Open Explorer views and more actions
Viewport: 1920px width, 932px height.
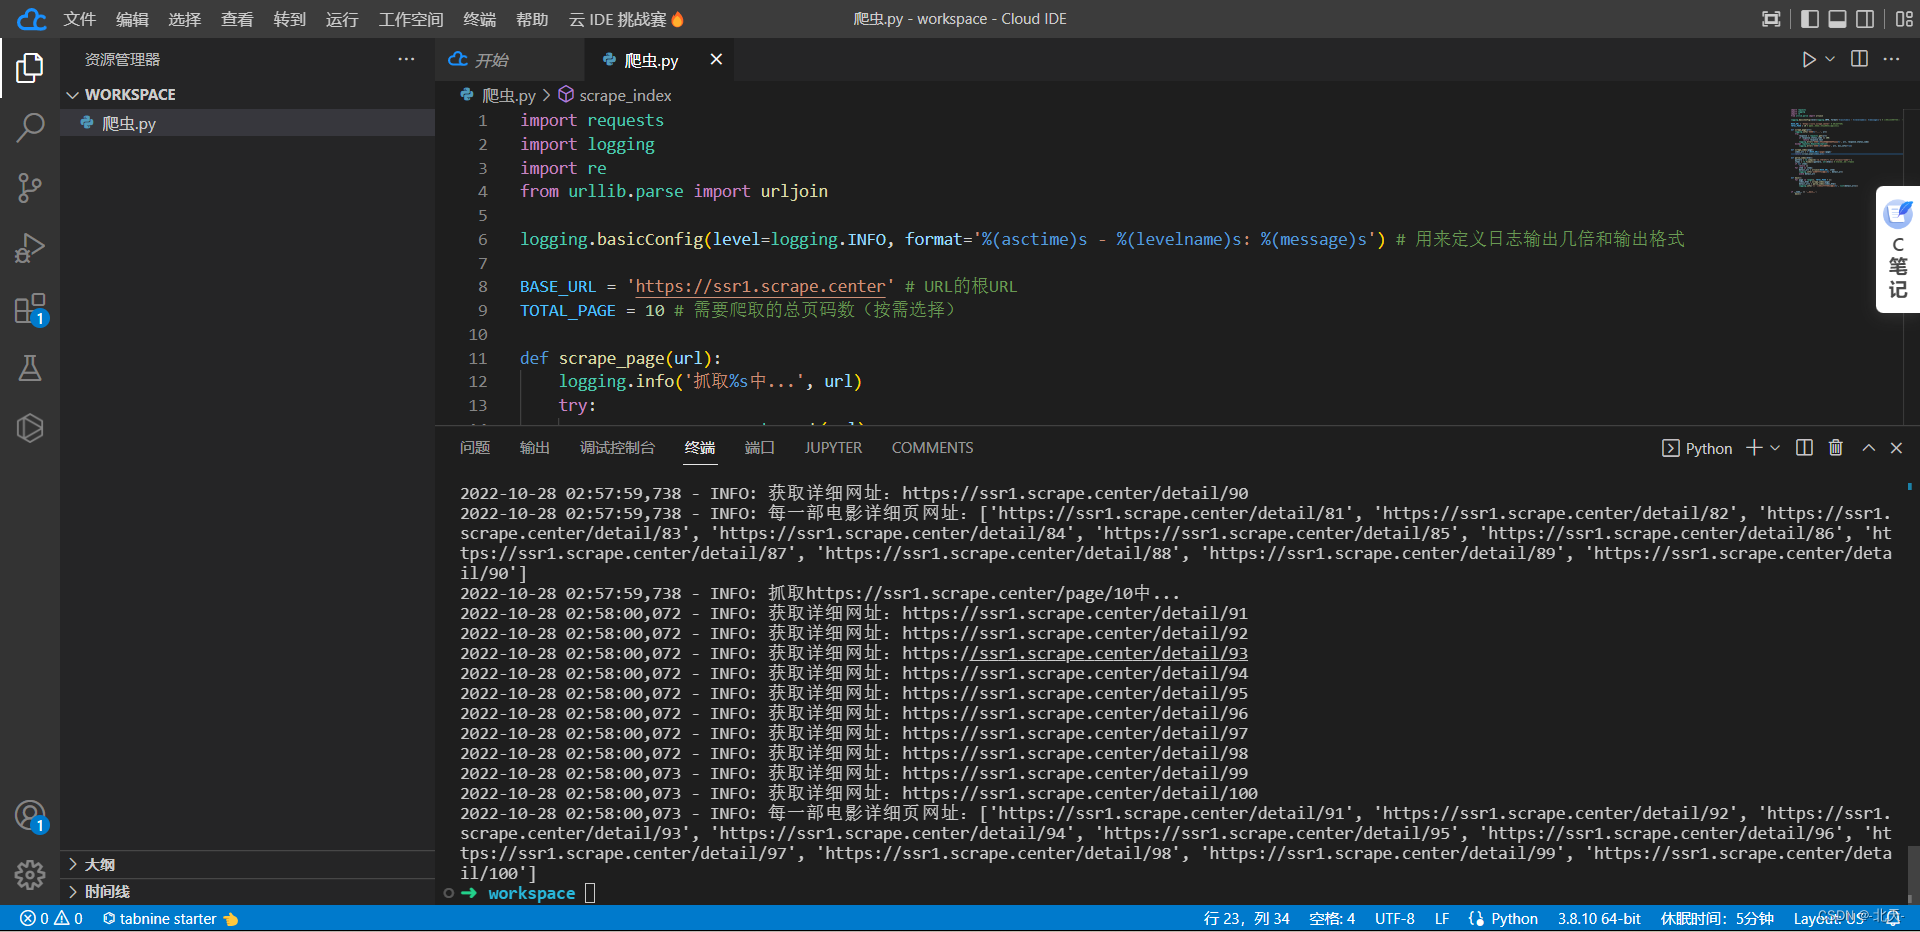[x=406, y=59]
